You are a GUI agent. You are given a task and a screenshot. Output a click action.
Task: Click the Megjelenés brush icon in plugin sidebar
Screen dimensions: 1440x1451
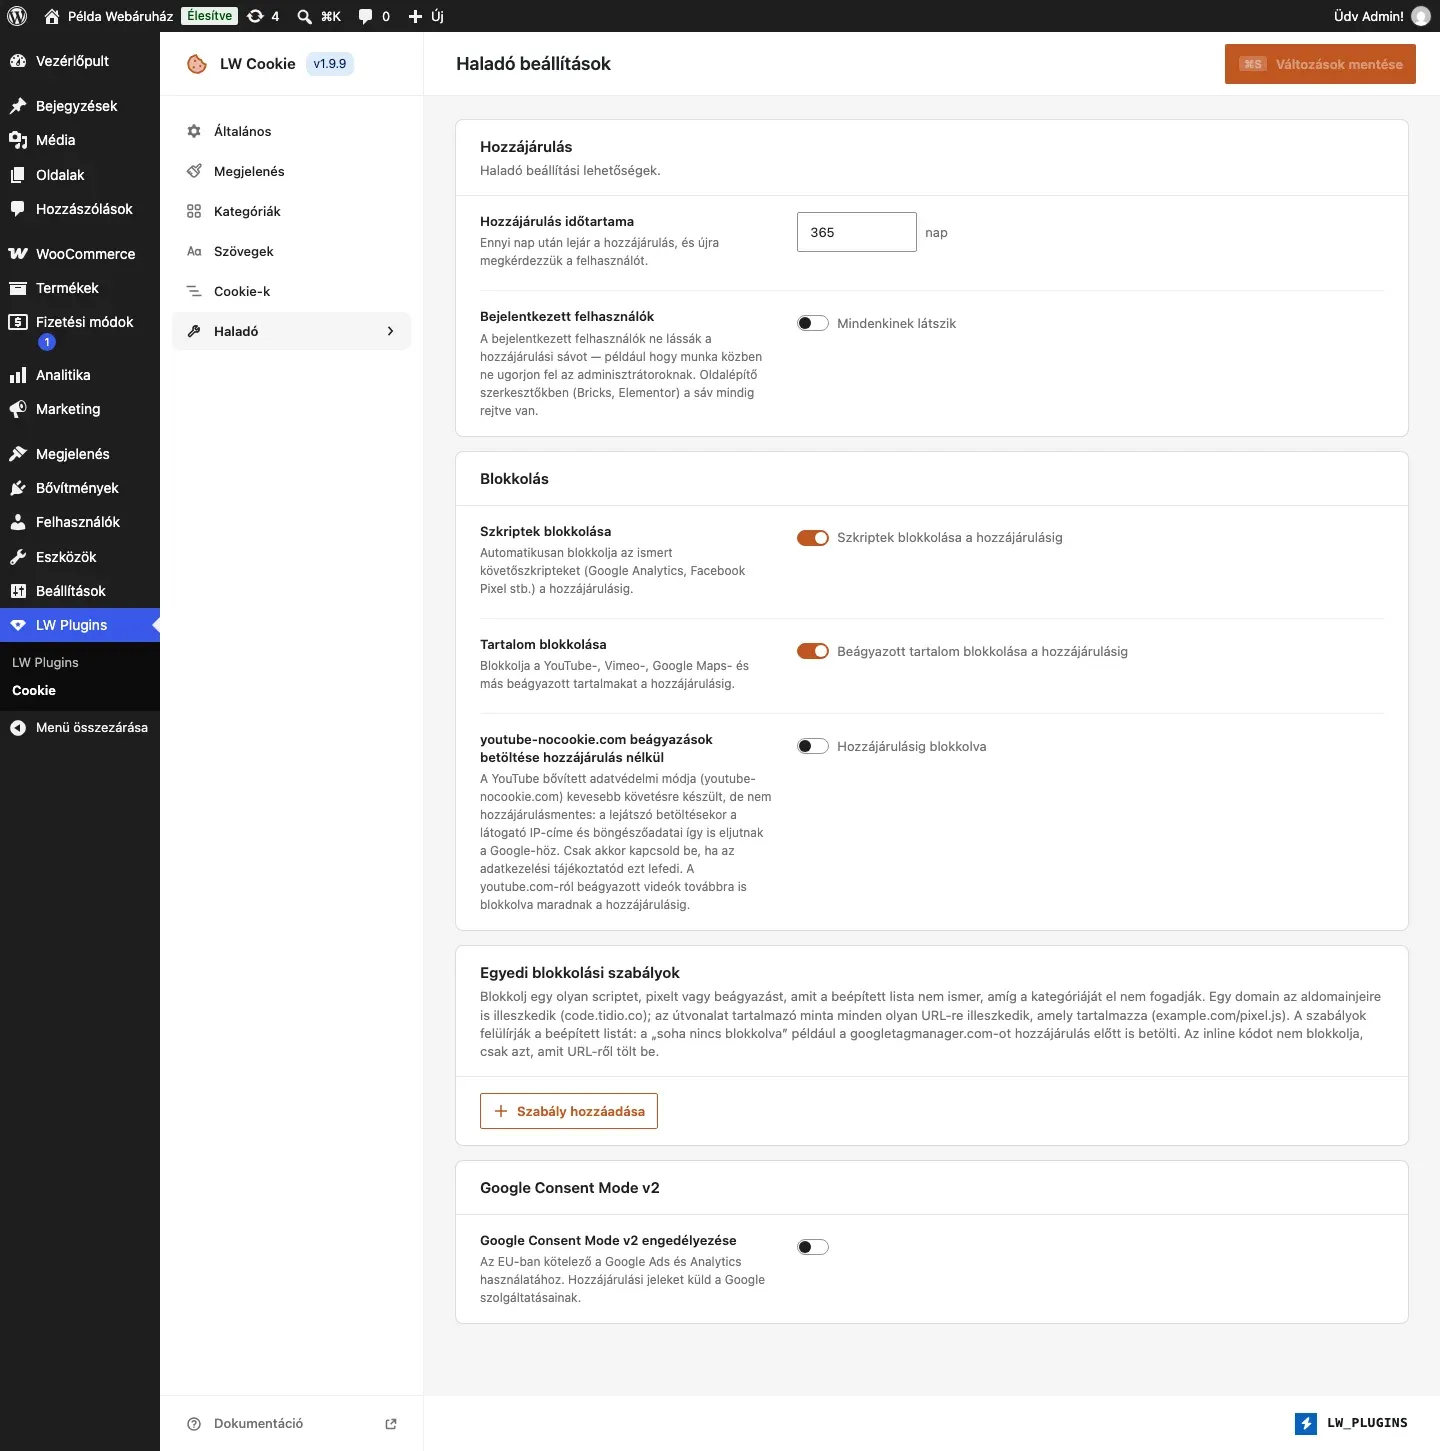(194, 171)
